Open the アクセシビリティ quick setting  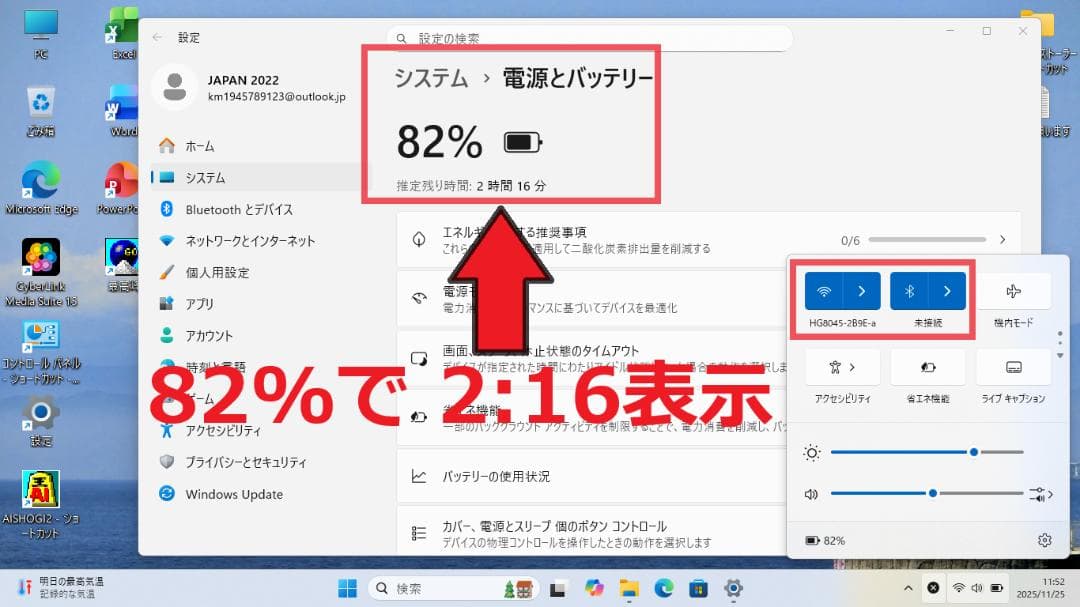point(840,367)
